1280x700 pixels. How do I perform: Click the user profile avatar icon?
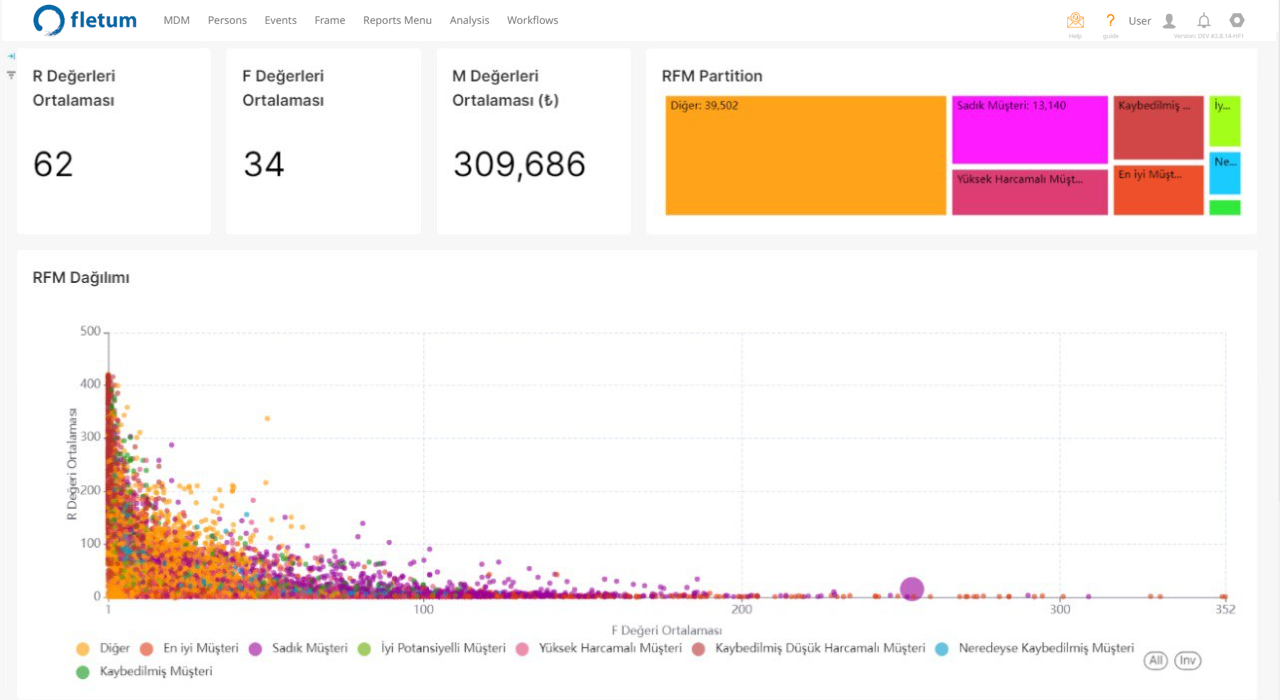tap(1169, 20)
